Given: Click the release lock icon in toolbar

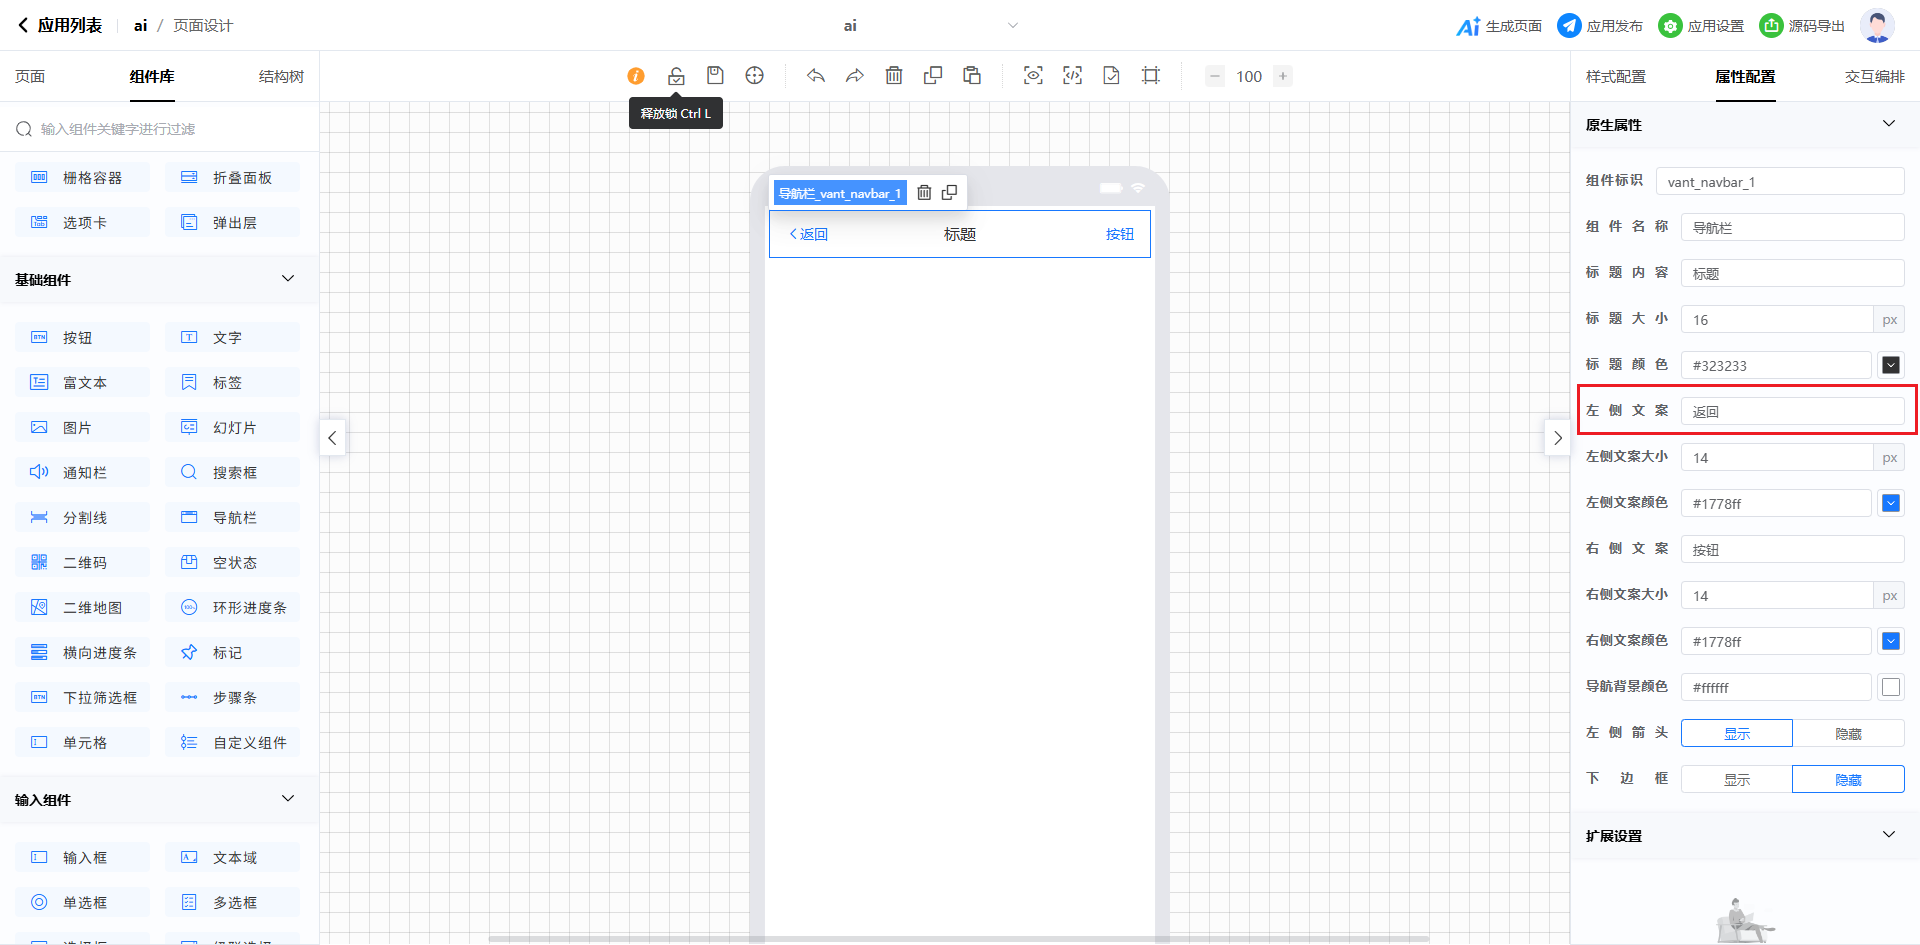Looking at the screenshot, I should (x=676, y=76).
